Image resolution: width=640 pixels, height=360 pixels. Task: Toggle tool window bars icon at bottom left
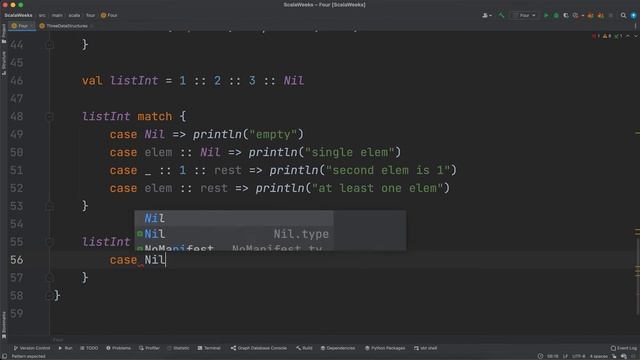click(x=4, y=356)
